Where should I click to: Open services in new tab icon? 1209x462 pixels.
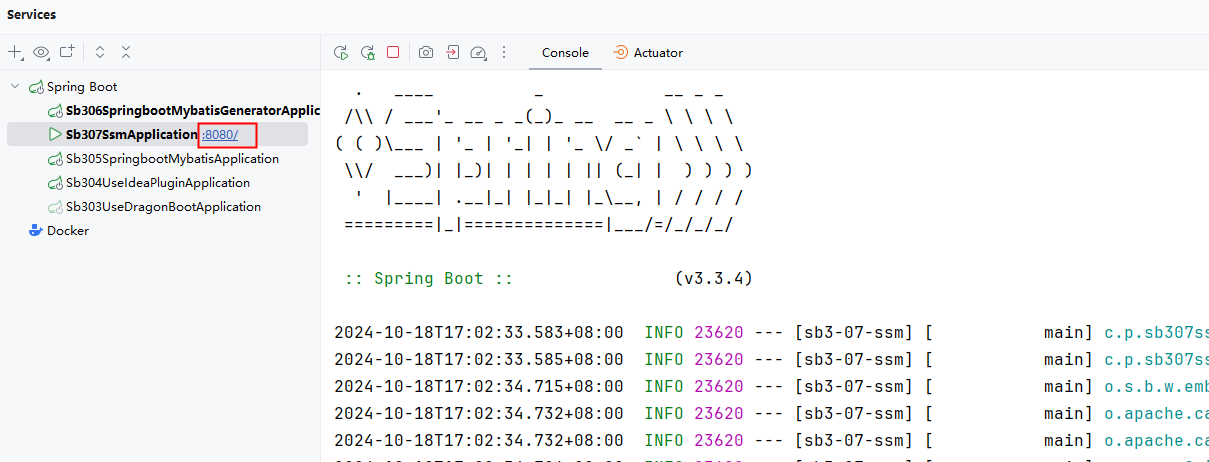(67, 52)
